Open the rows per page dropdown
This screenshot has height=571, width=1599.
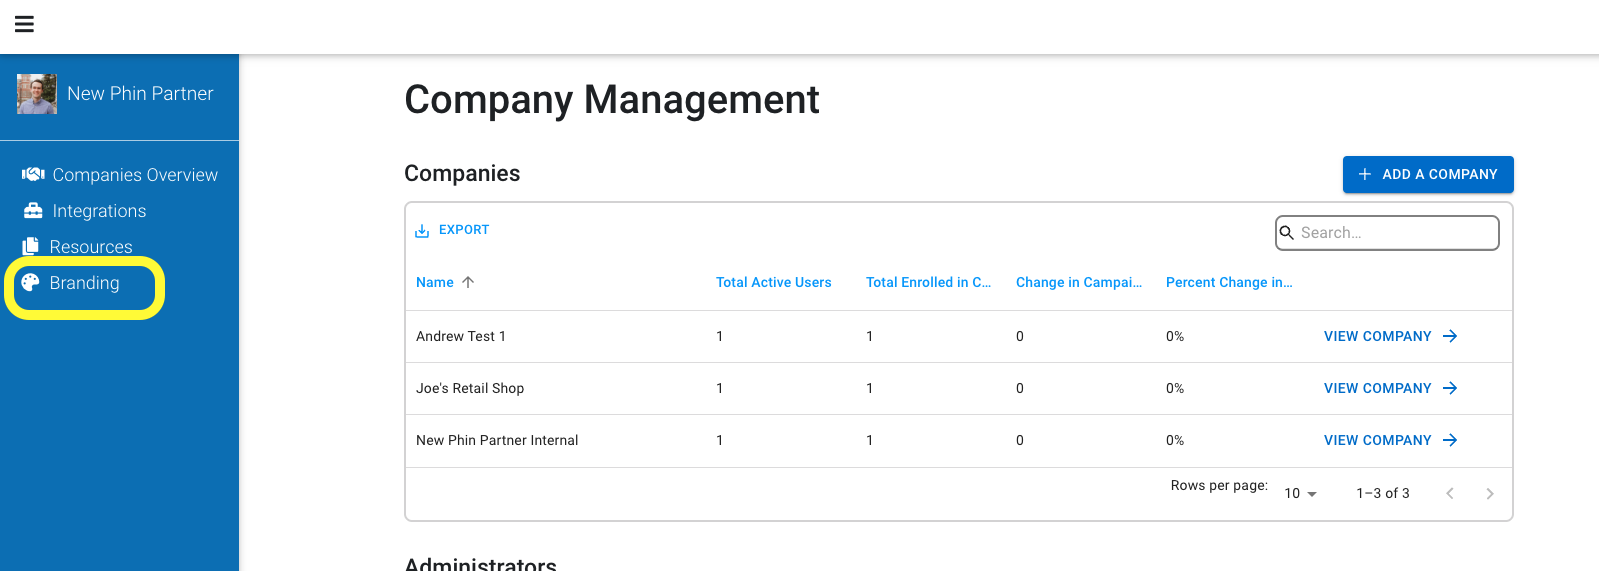coord(1301,493)
